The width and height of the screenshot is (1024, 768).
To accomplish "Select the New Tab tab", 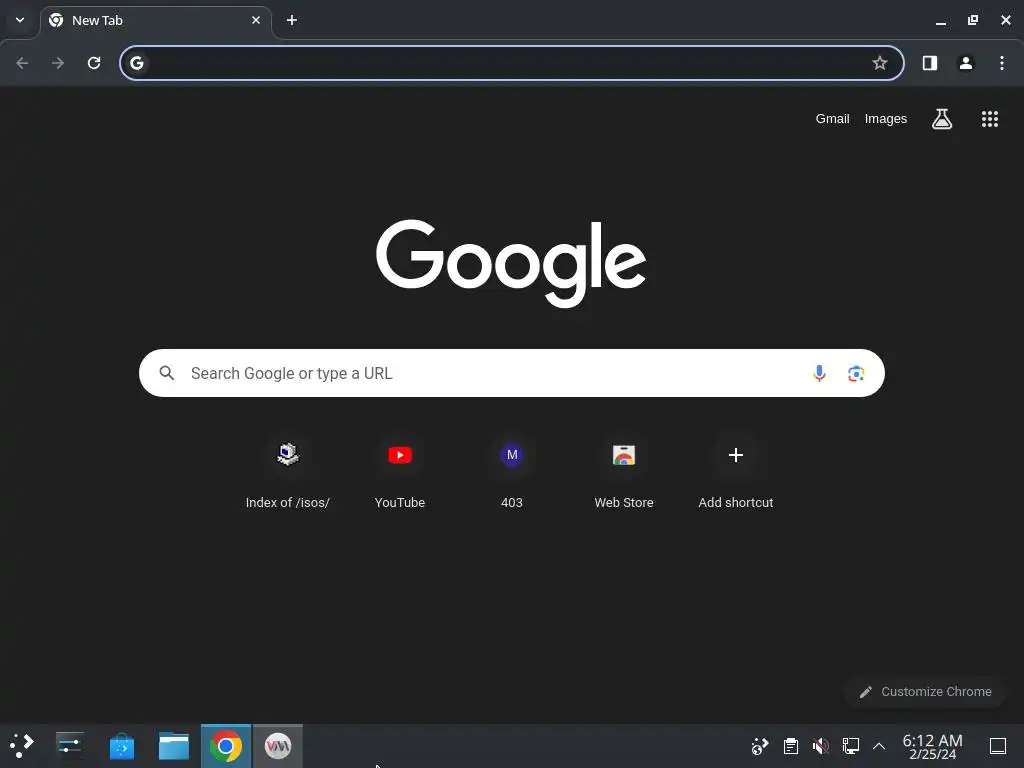I will 155,20.
